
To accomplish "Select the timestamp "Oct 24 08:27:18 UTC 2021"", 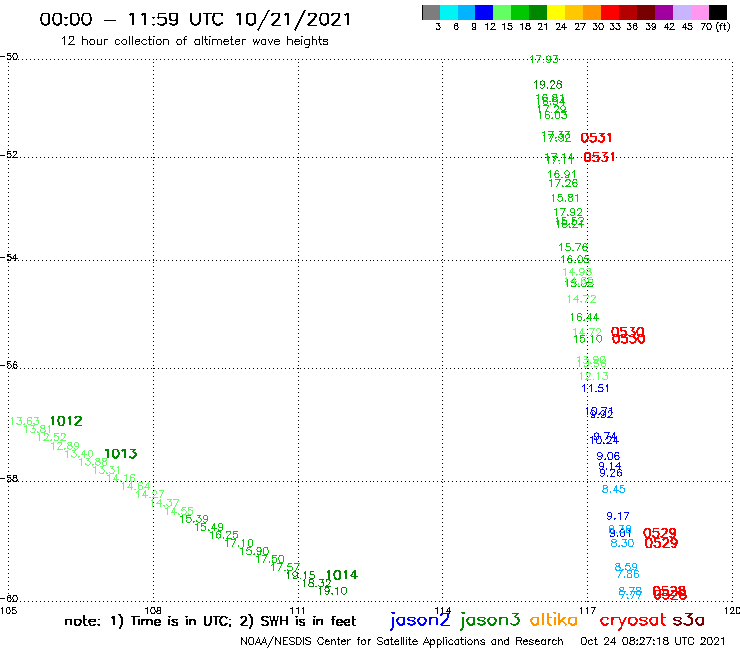I will click(653, 641).
